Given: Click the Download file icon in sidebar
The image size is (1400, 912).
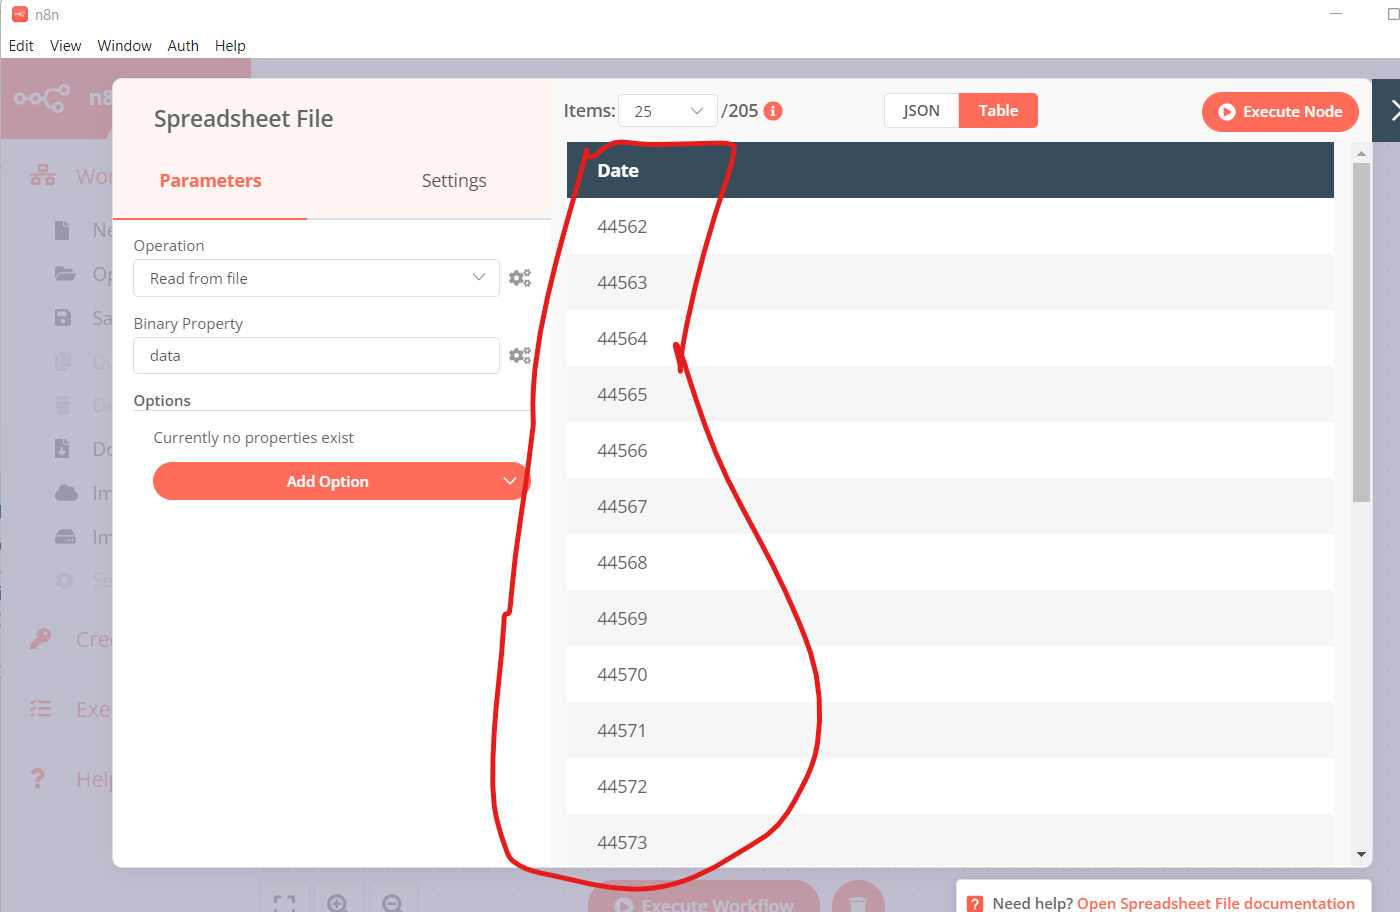Looking at the screenshot, I should click(x=62, y=449).
